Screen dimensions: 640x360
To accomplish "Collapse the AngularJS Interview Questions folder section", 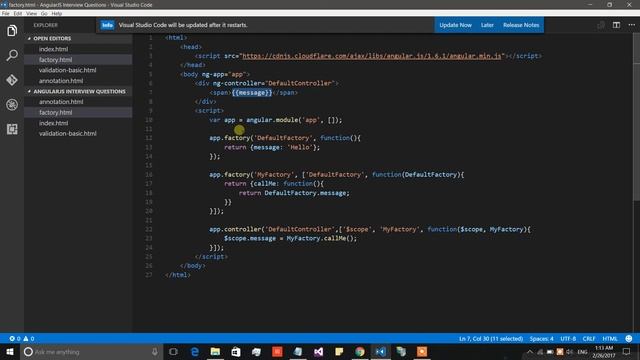I will pos(78,91).
